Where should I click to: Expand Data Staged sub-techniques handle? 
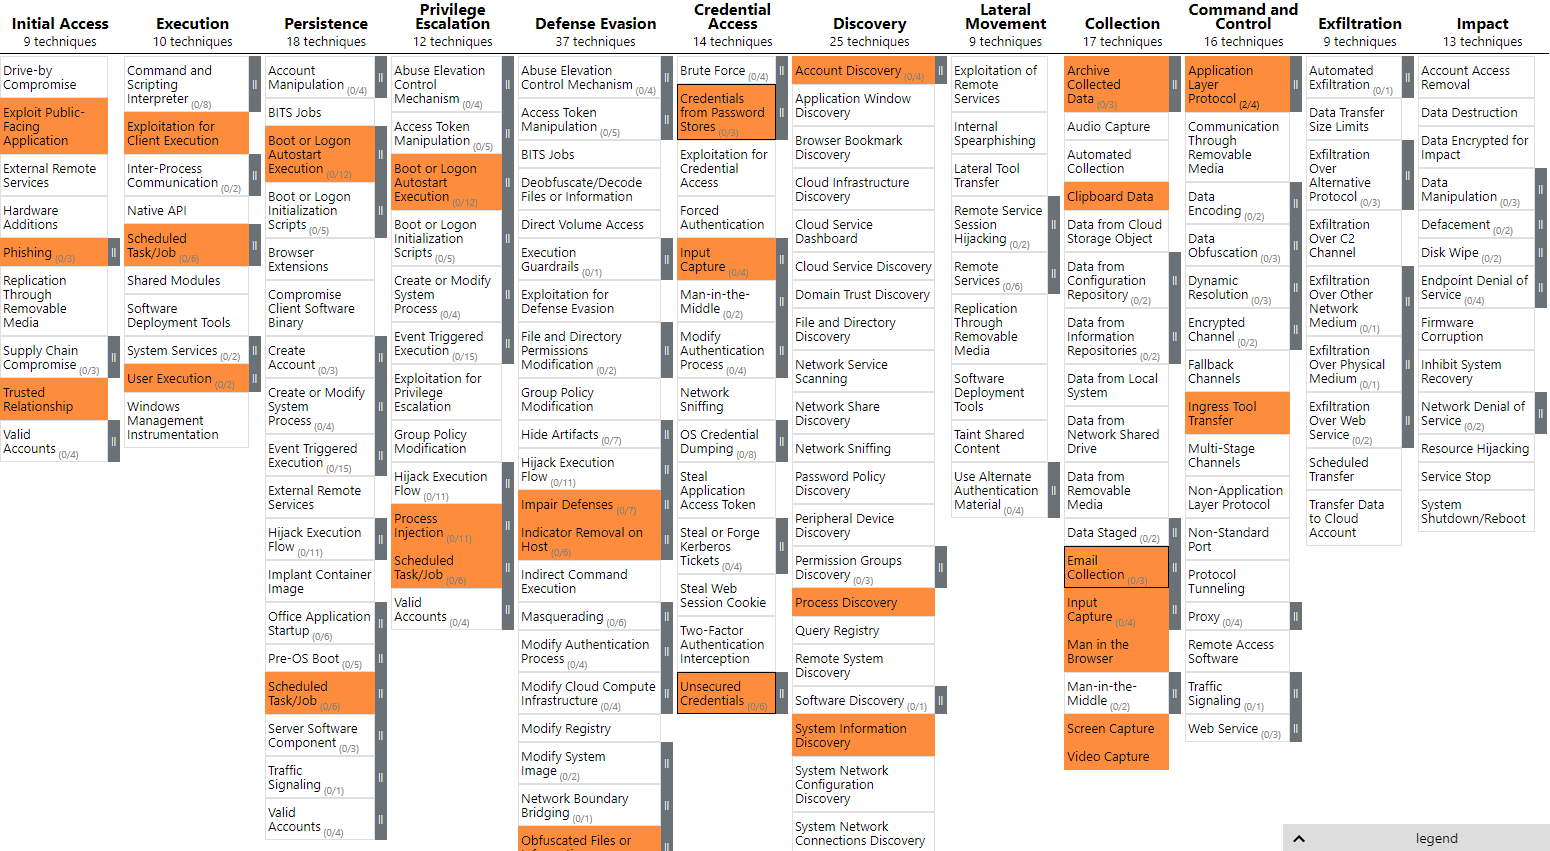(1175, 532)
